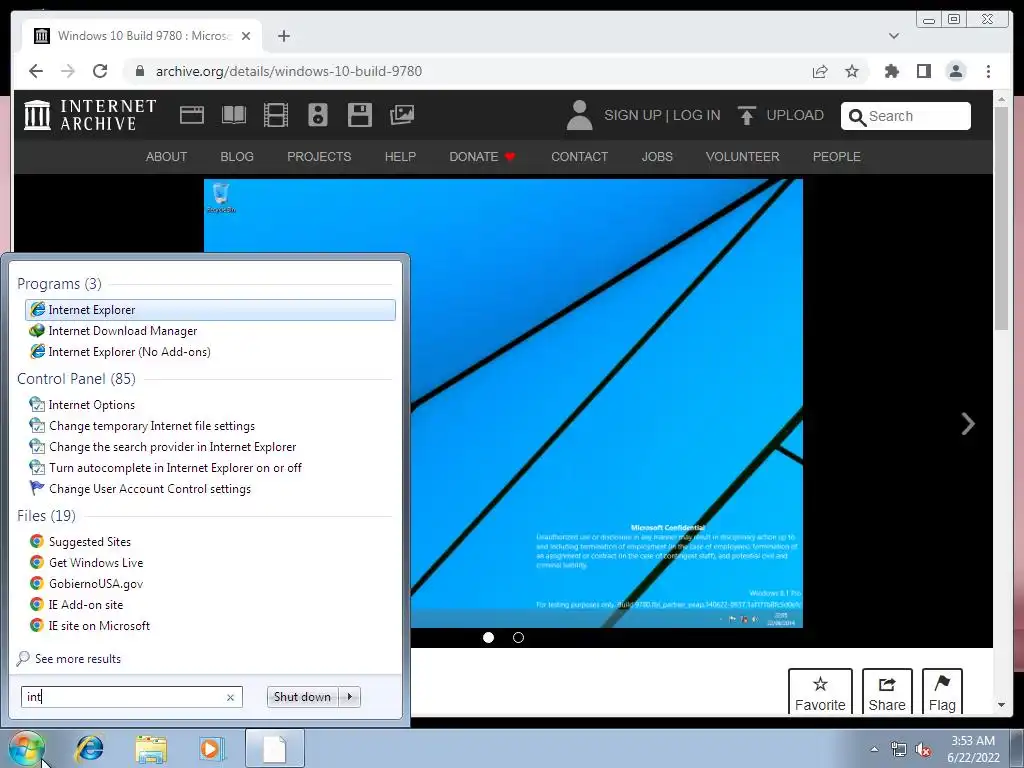Open the DONATE menu item

[x=482, y=157]
